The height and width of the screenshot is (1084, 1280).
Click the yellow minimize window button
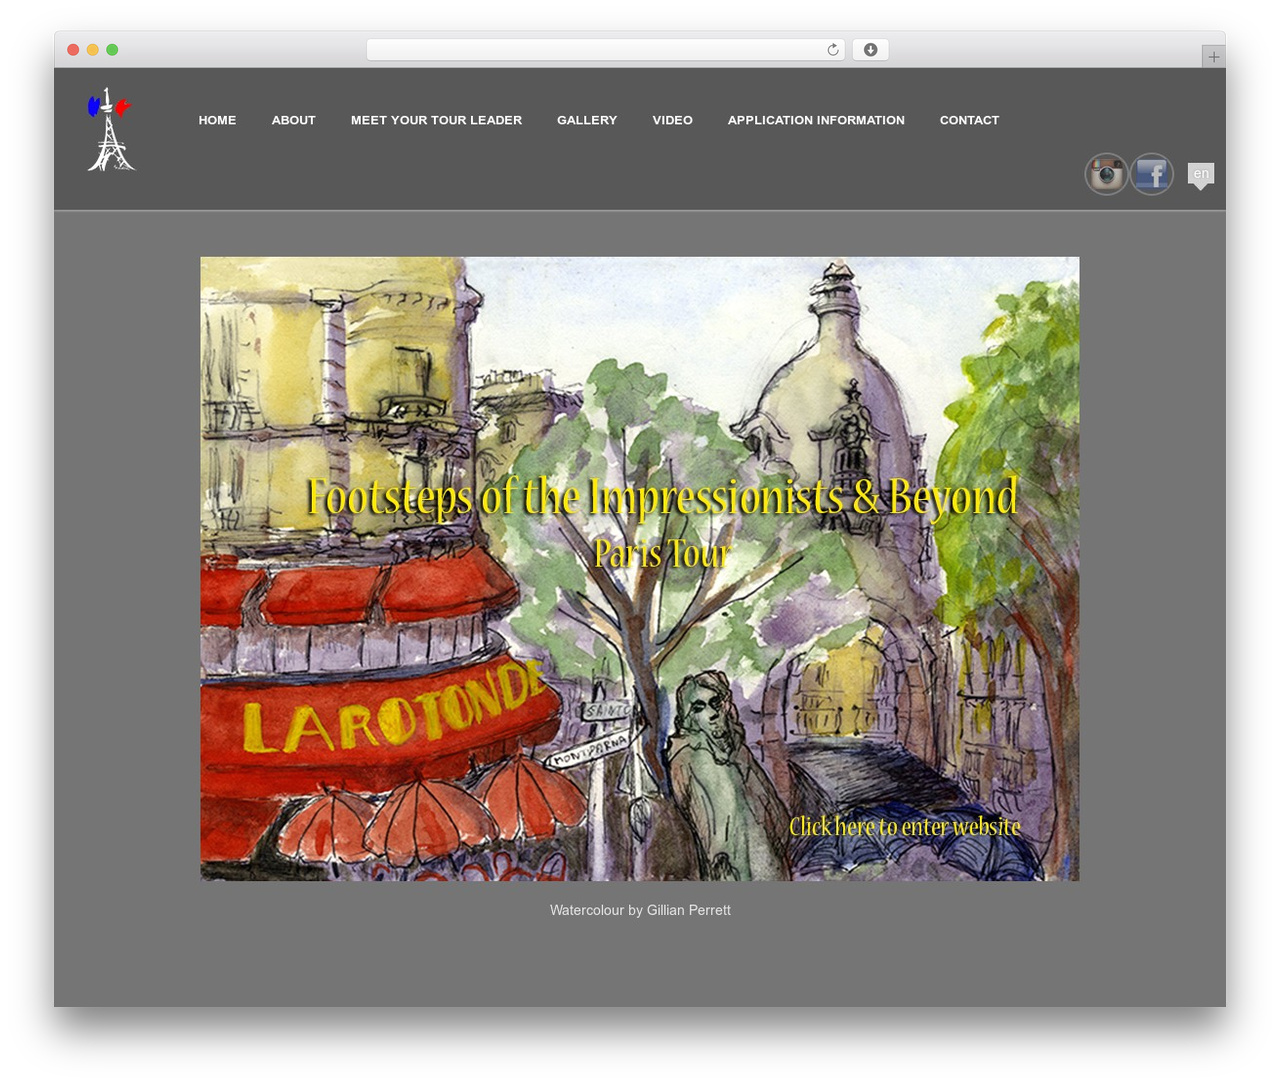coord(92,50)
